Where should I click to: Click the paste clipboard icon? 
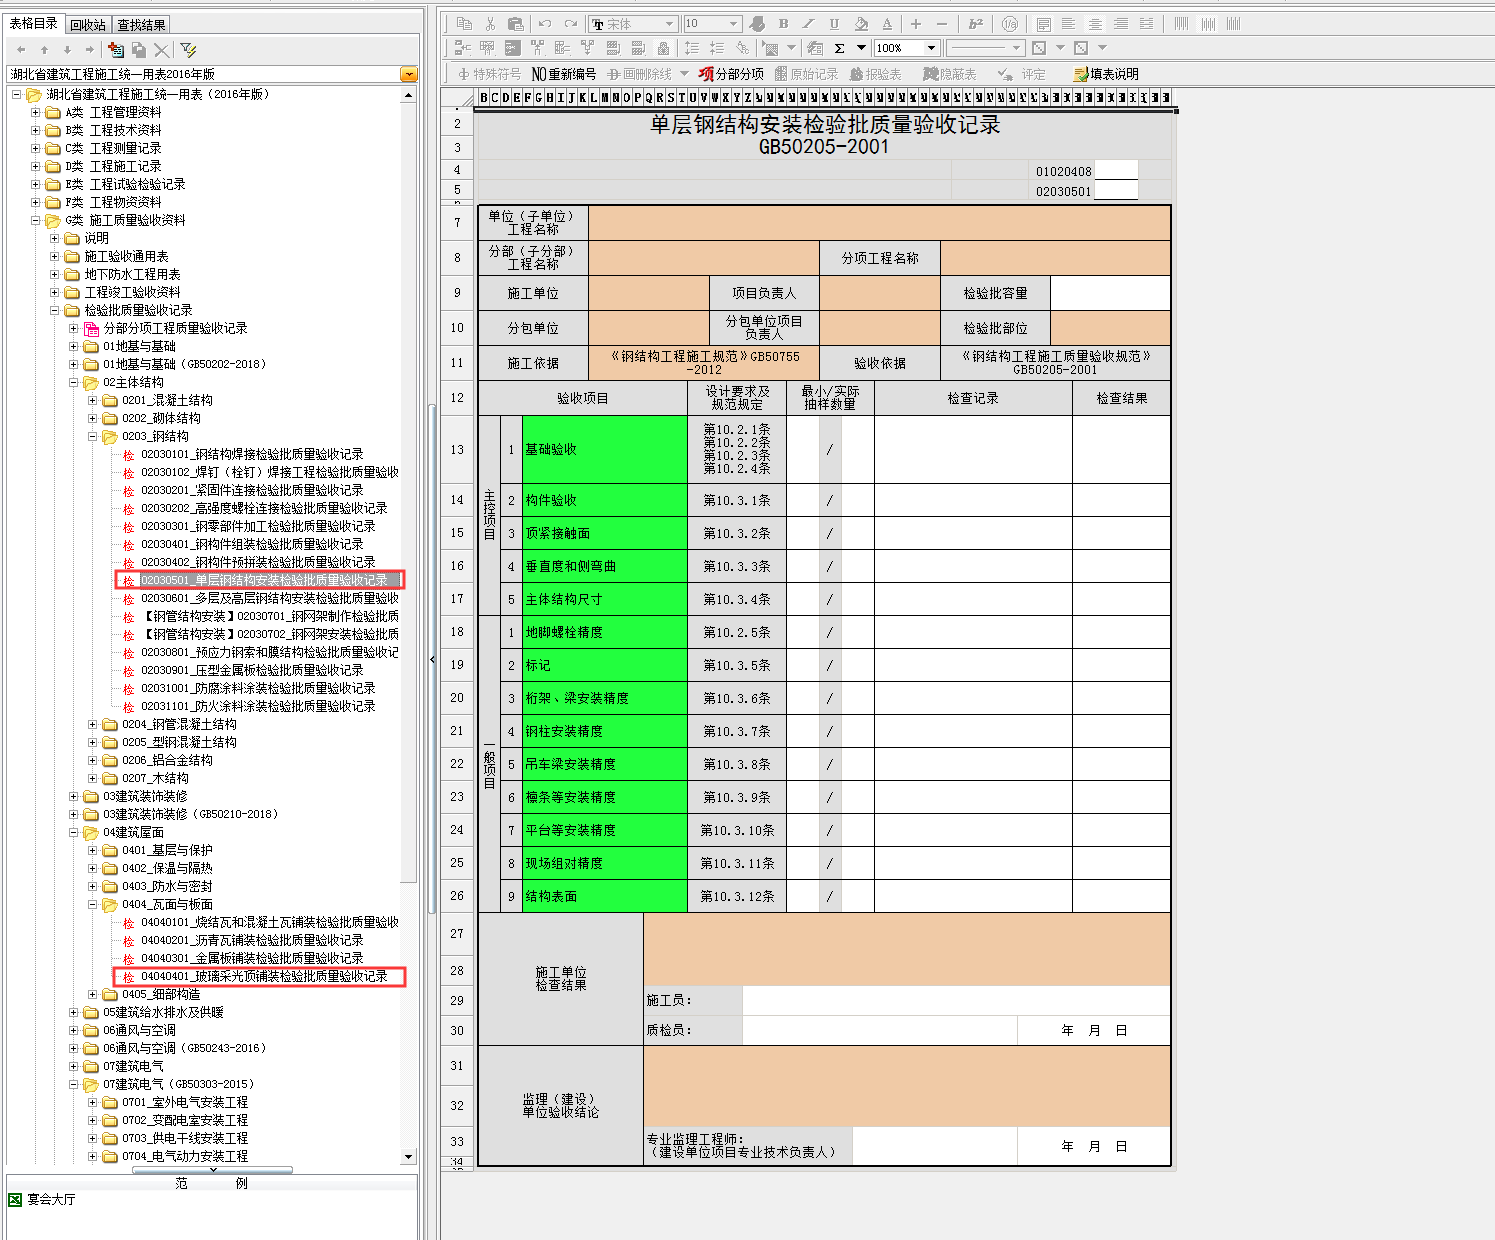coord(516,23)
